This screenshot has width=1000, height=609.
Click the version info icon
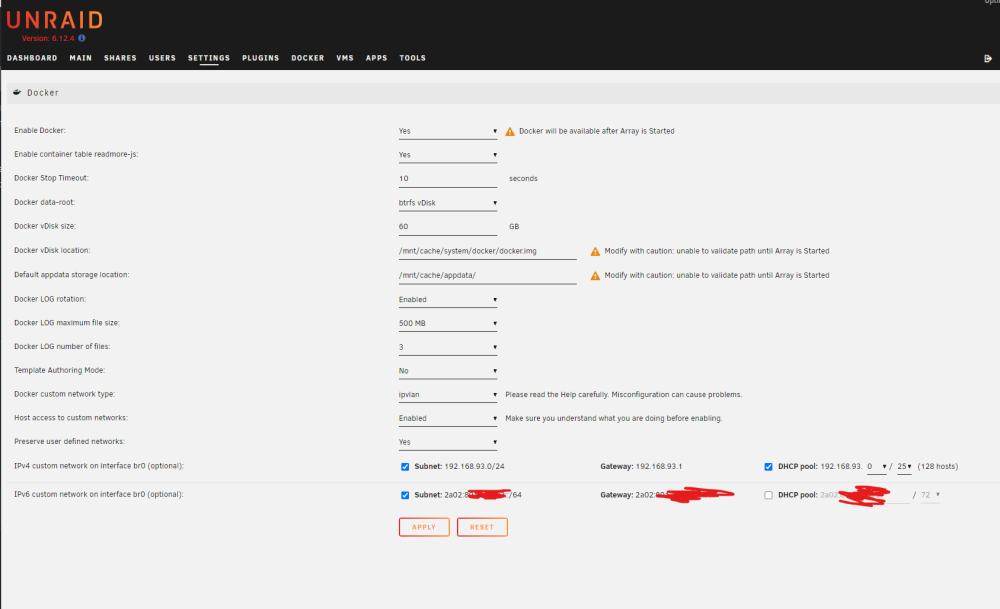point(82,38)
